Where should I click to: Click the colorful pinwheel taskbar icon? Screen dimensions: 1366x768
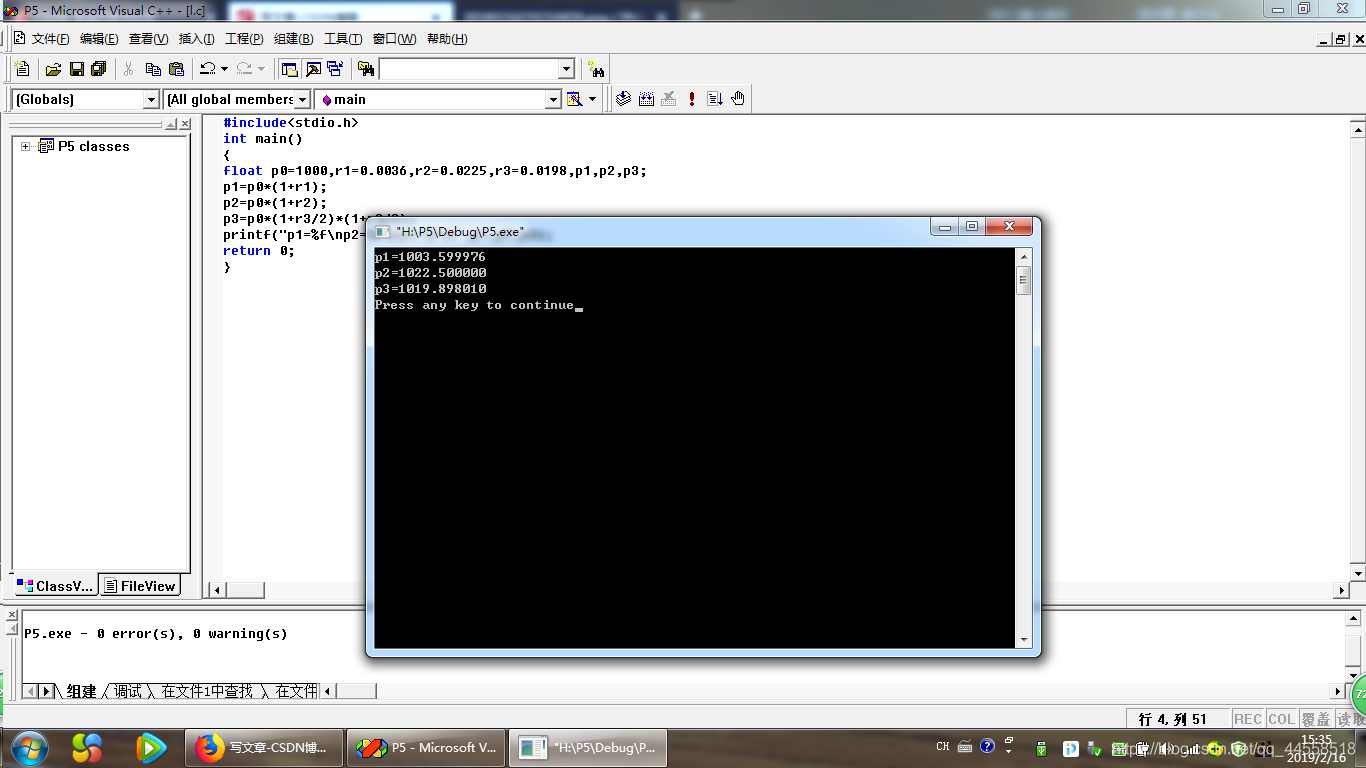point(88,747)
